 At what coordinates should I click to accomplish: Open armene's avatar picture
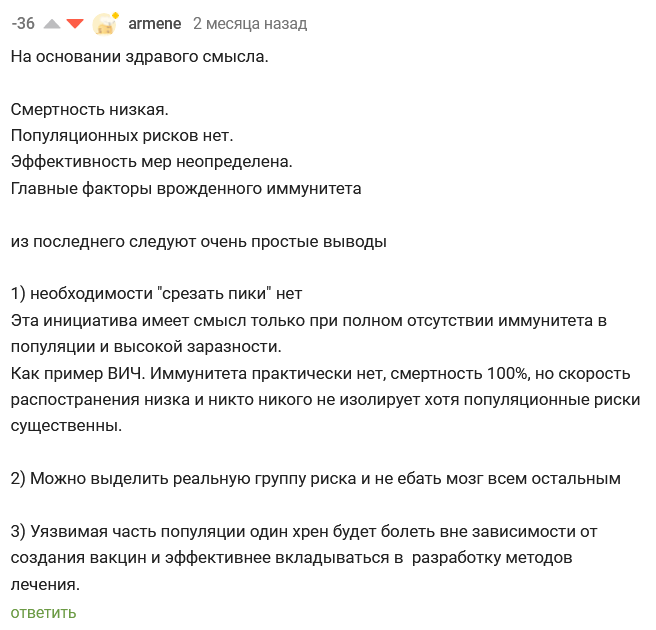[x=103, y=25]
